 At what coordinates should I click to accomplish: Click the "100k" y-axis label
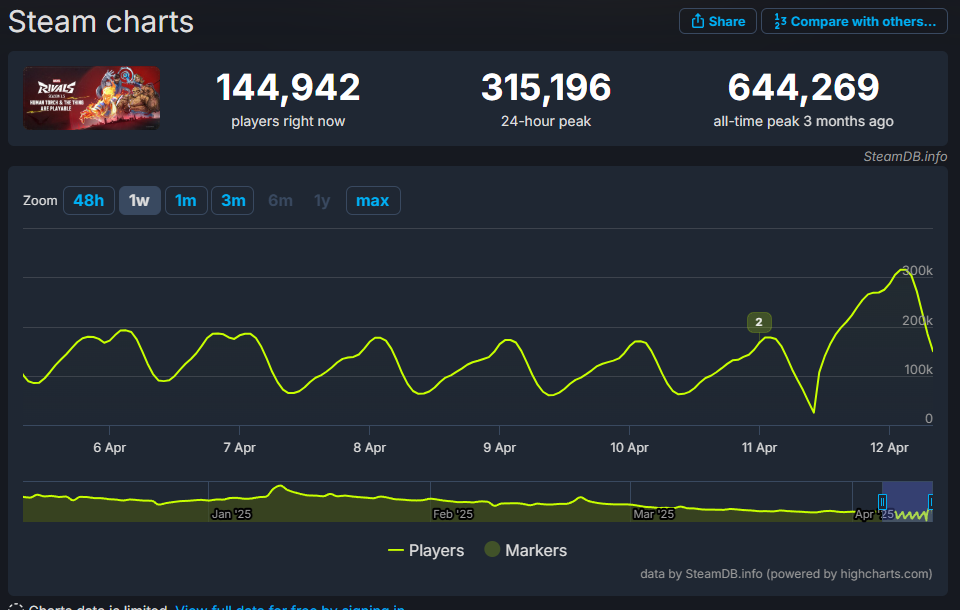click(x=918, y=369)
